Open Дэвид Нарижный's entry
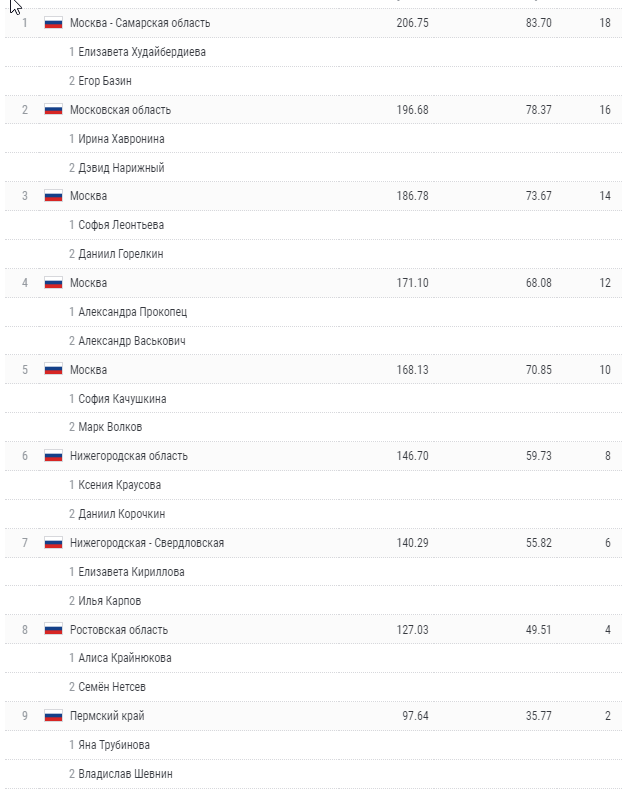625x790 pixels. 121,167
